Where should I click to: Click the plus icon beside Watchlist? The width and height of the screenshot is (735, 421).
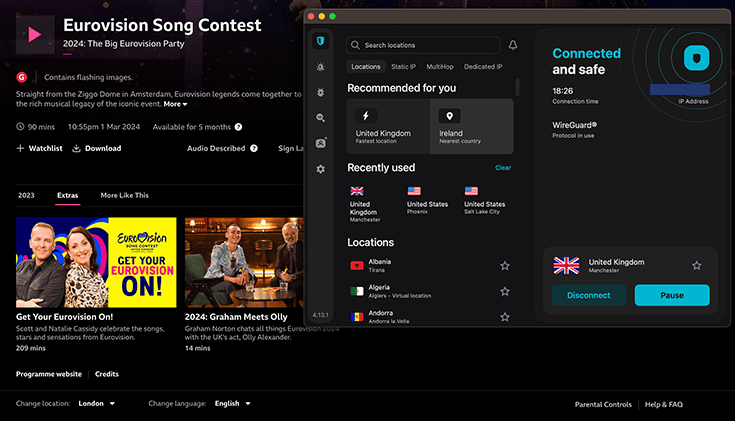click(x=20, y=148)
